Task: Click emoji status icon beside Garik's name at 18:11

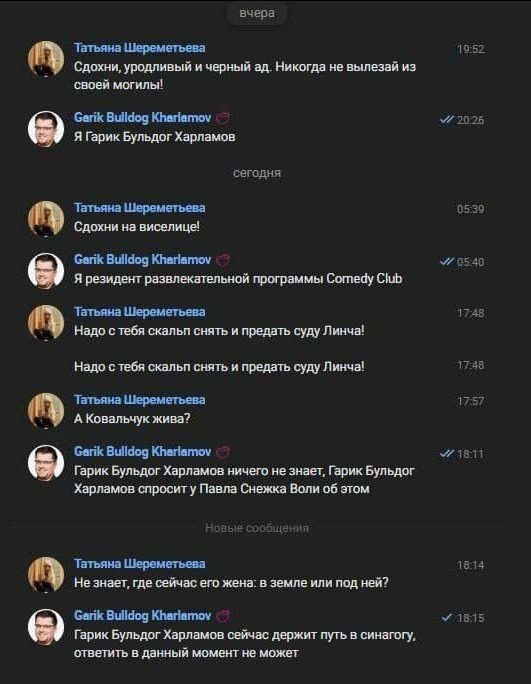Action: coord(223,452)
